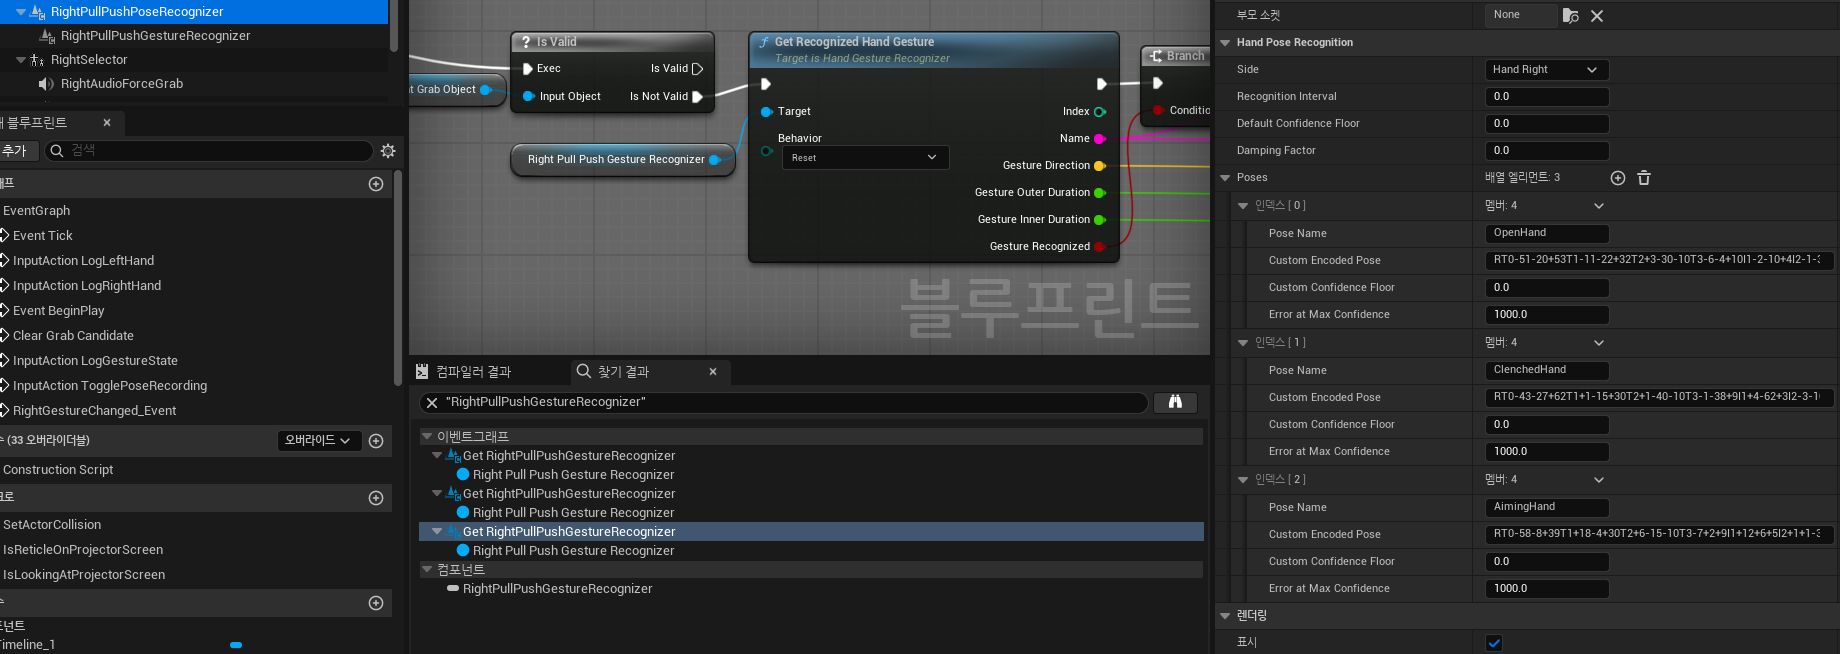Collapse RightPullPushPoseRecognizer component tree
This screenshot has height=654, width=1840.
(x=21, y=12)
